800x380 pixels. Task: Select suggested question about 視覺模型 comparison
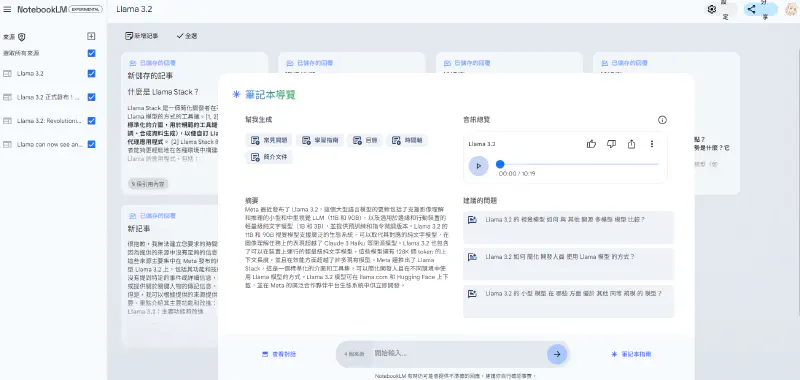568,227
